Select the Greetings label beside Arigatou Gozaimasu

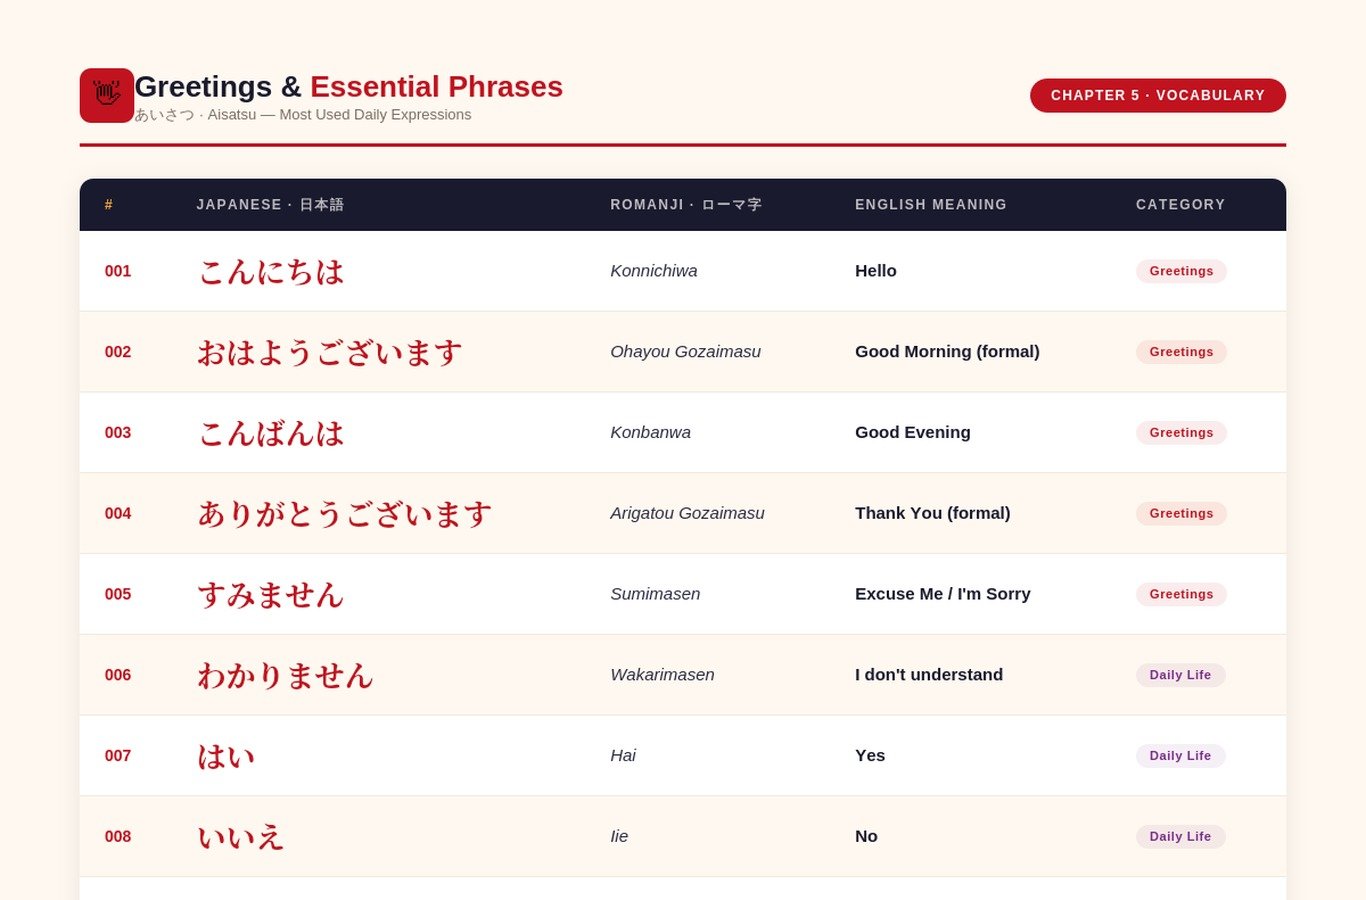(x=1181, y=513)
